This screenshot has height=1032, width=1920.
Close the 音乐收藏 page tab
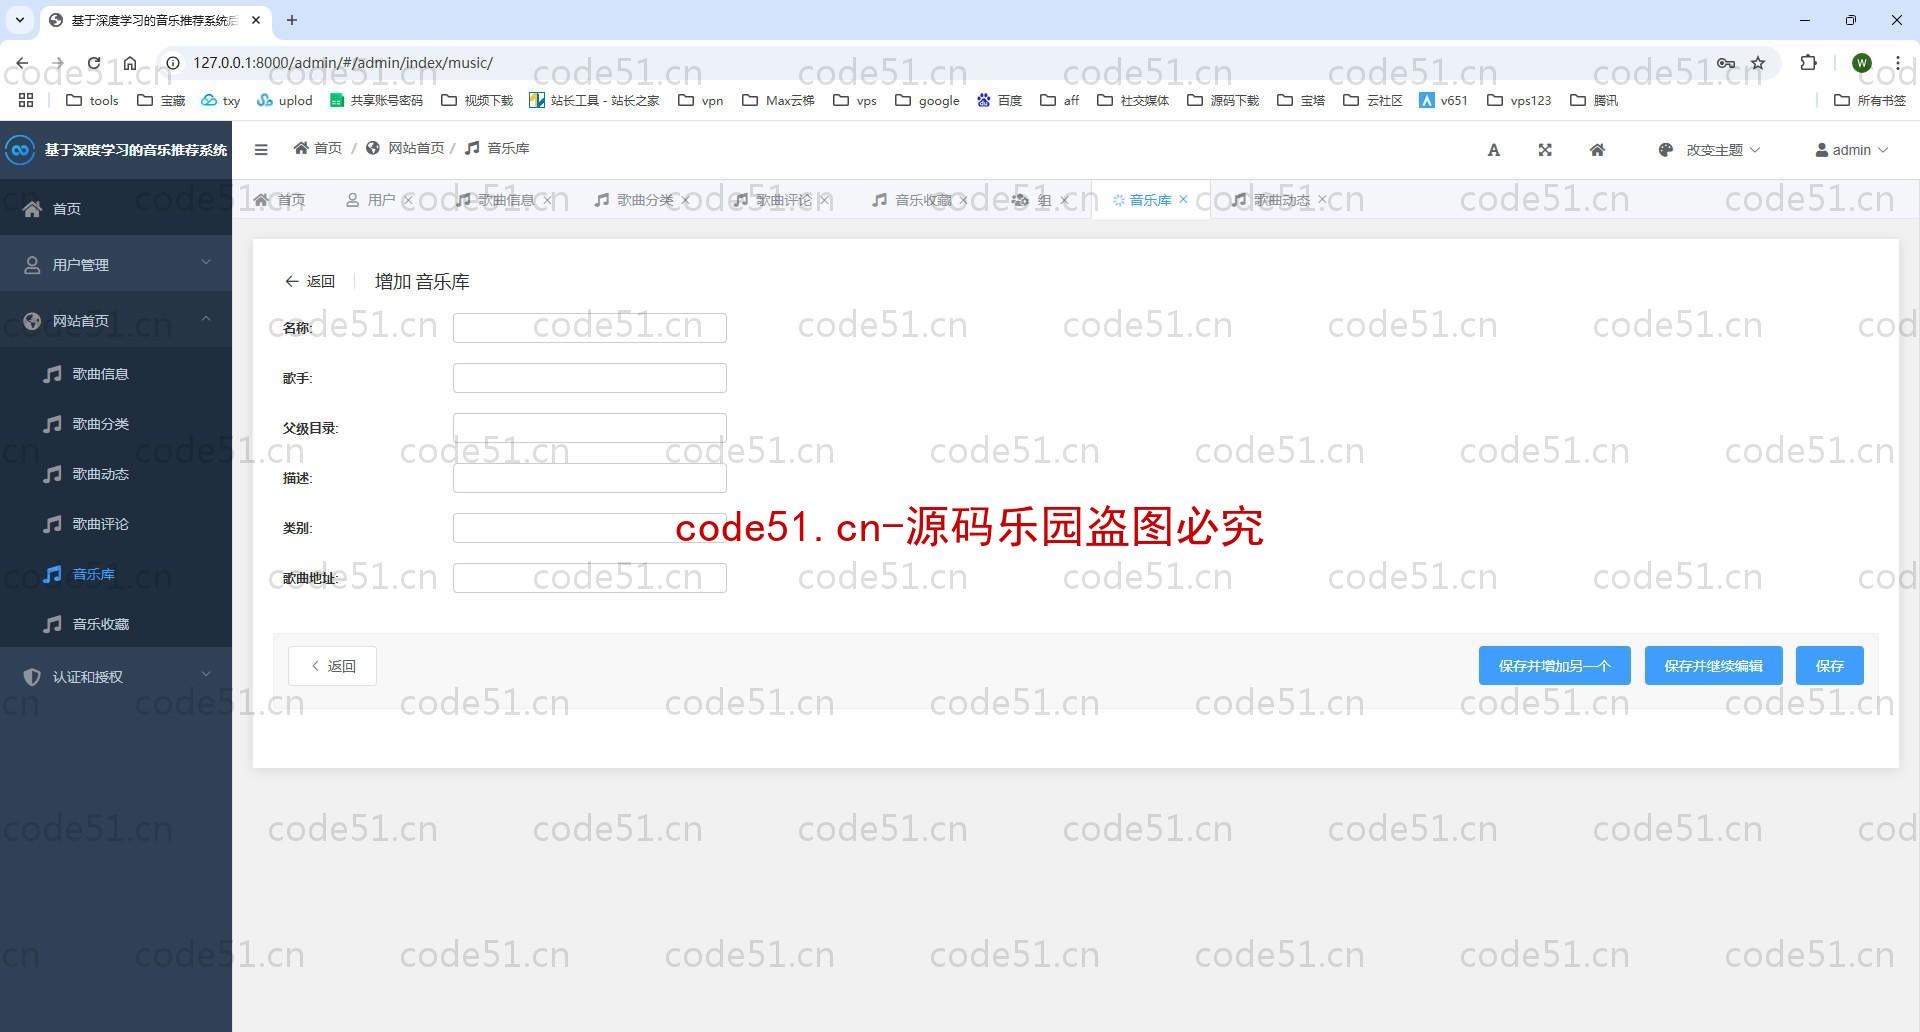pyautogui.click(x=964, y=200)
